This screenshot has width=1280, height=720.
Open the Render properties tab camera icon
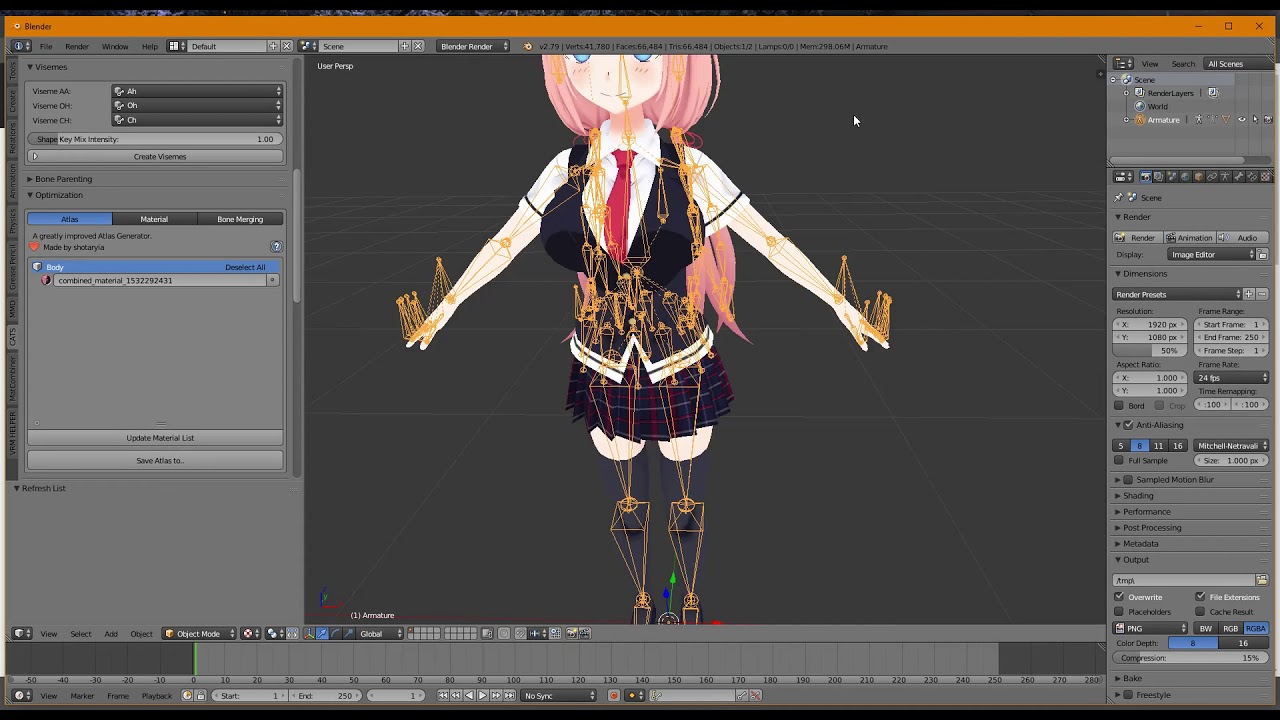pos(1146,177)
